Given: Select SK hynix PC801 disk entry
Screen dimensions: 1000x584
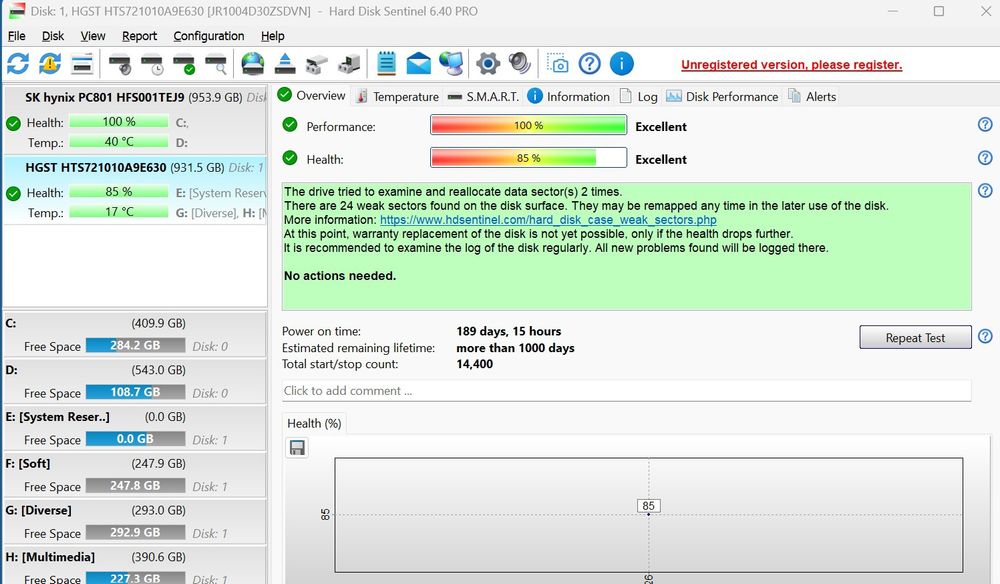Looking at the screenshot, I should tap(135, 120).
